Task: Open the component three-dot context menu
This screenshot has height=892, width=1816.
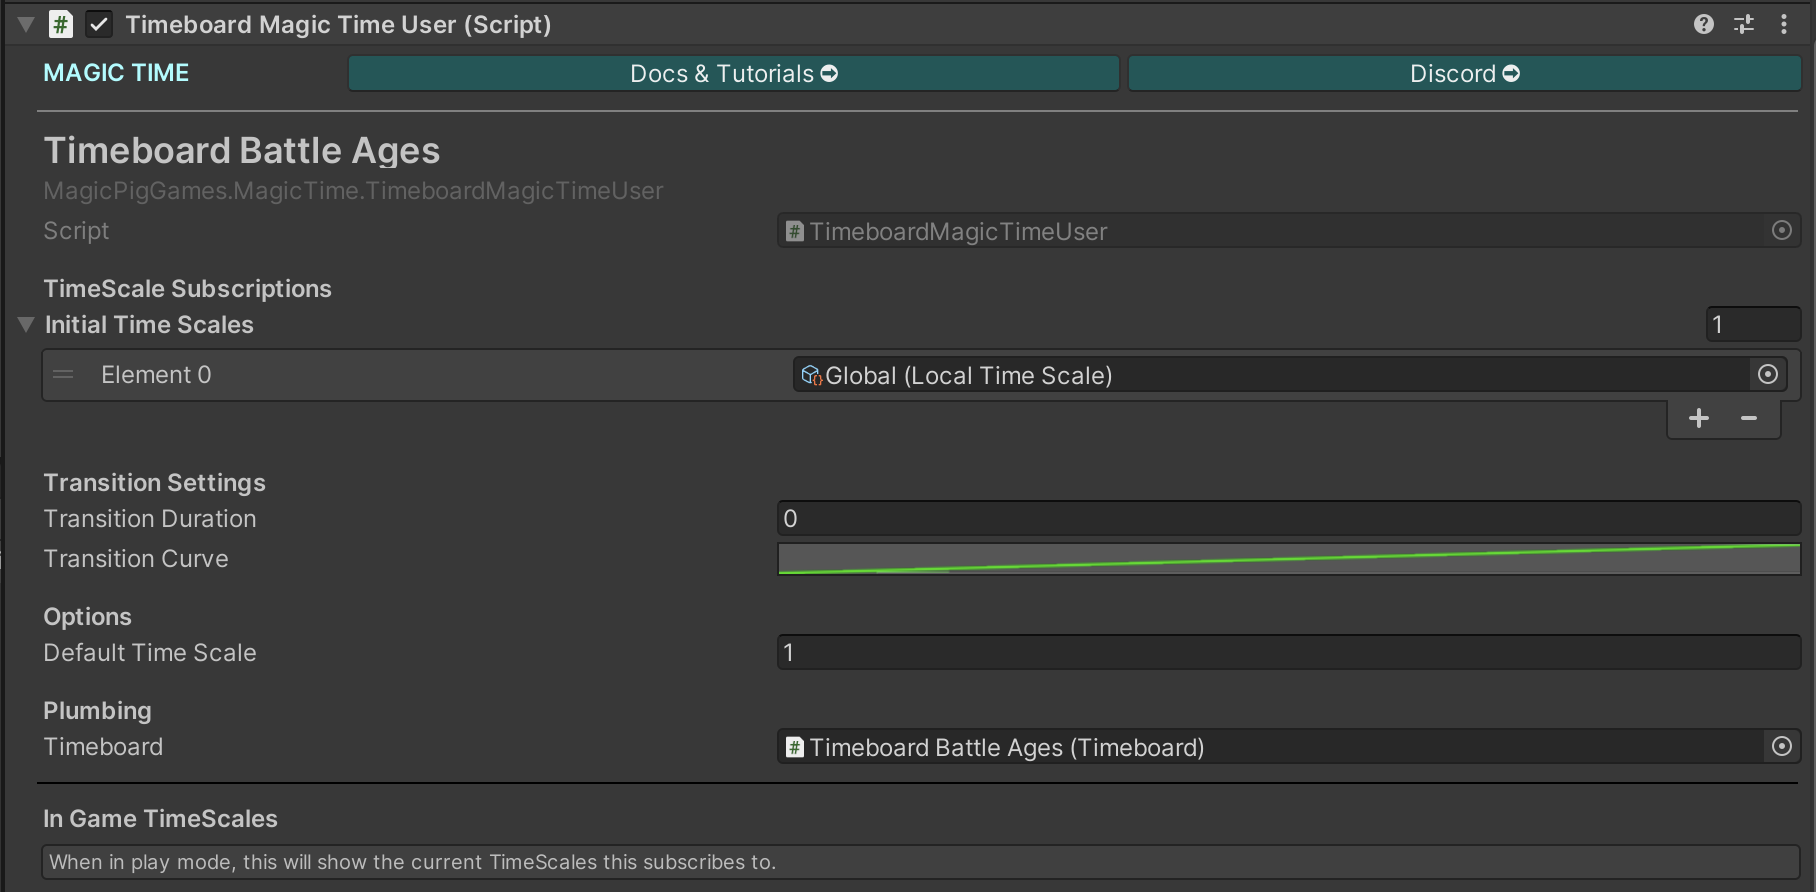Action: tap(1784, 24)
